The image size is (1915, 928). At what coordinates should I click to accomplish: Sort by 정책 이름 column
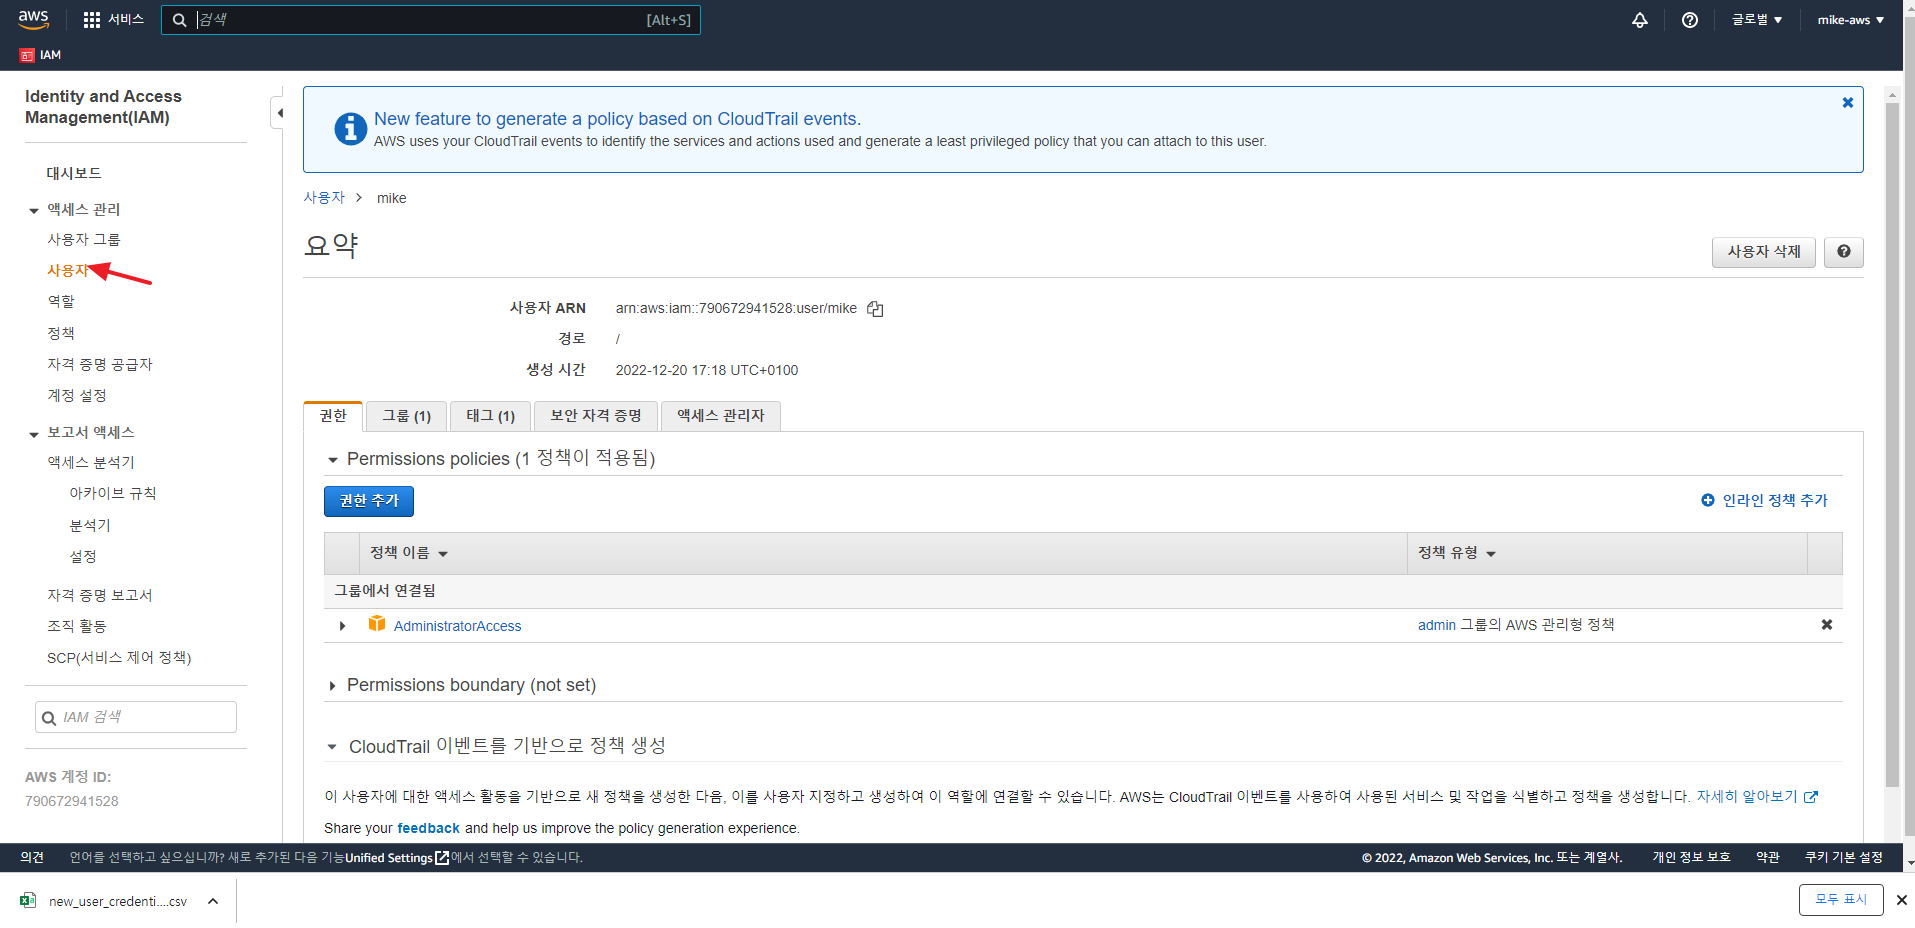(x=409, y=553)
